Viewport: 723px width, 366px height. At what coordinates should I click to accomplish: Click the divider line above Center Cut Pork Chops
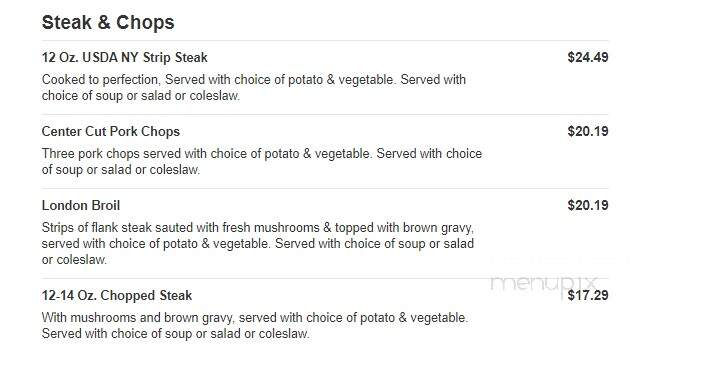(325, 114)
